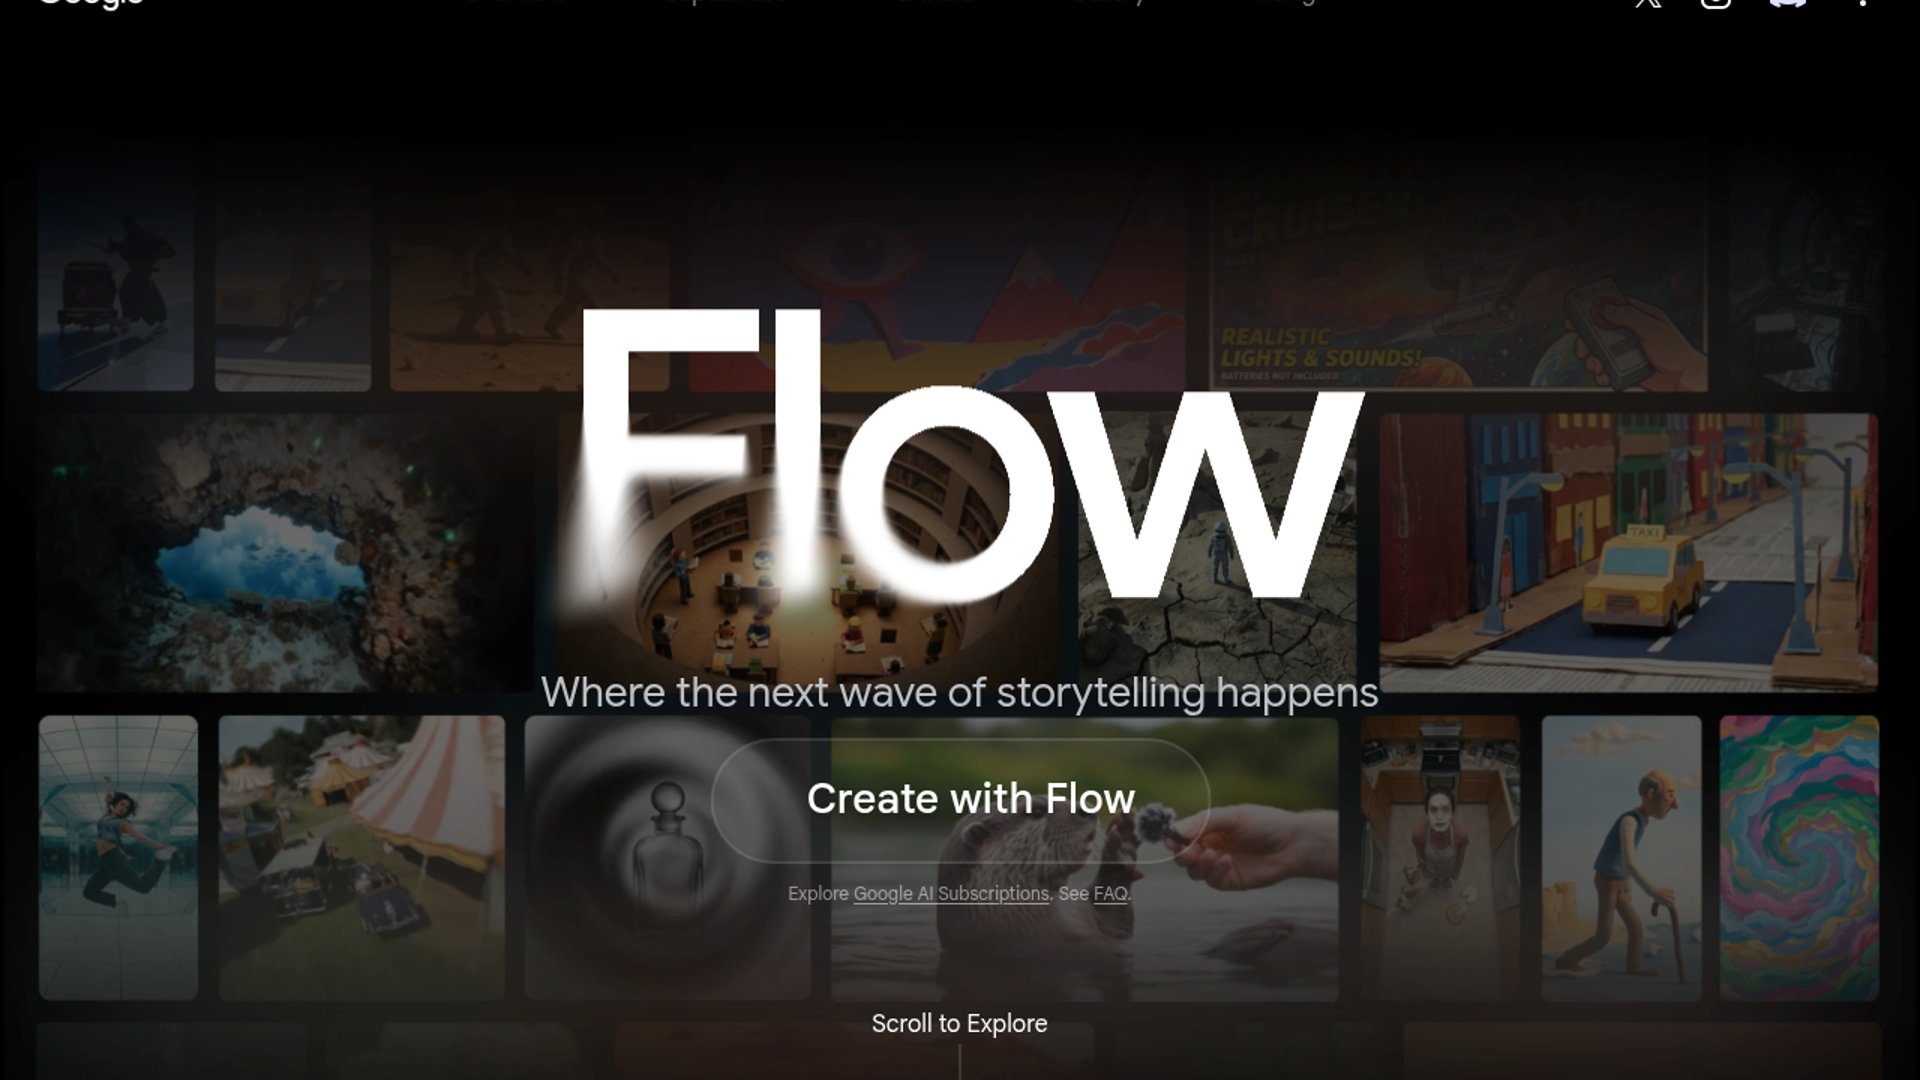This screenshot has width=1920, height=1080.
Task: Open the FAQ link
Action: pyautogui.click(x=1110, y=894)
